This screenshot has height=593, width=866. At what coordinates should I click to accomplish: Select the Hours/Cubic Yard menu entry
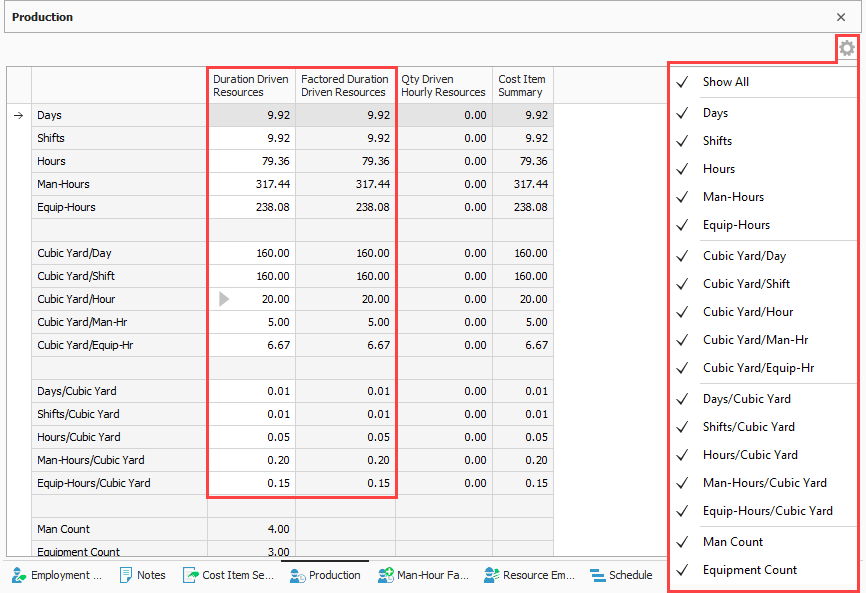coord(750,455)
